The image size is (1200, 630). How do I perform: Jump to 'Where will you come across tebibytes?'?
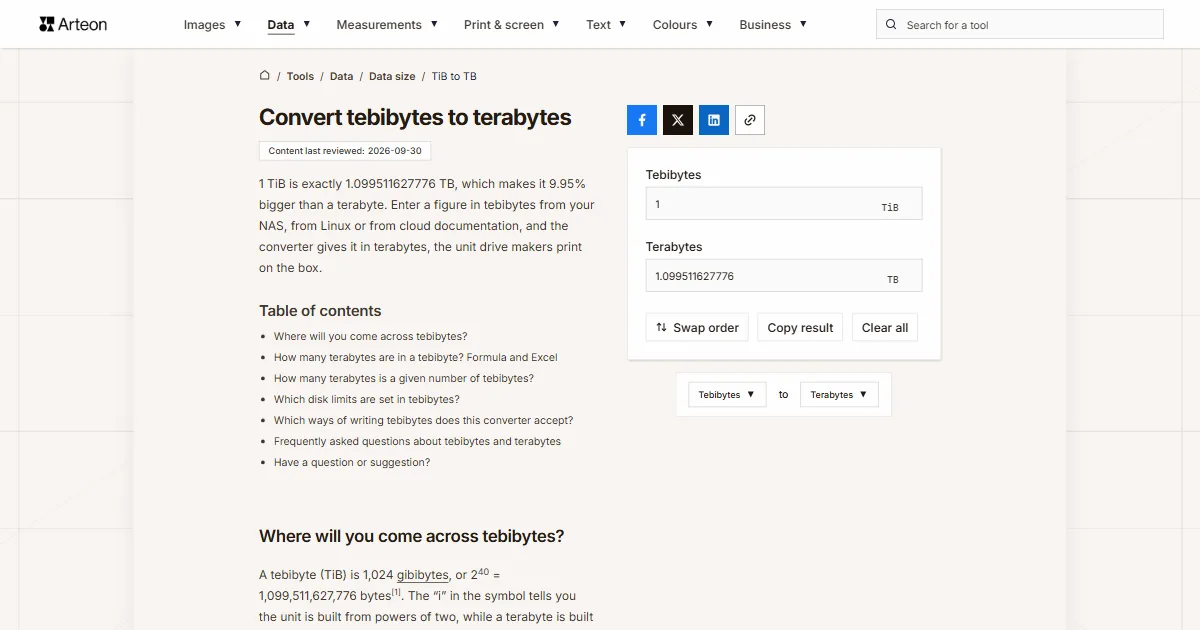tap(371, 337)
